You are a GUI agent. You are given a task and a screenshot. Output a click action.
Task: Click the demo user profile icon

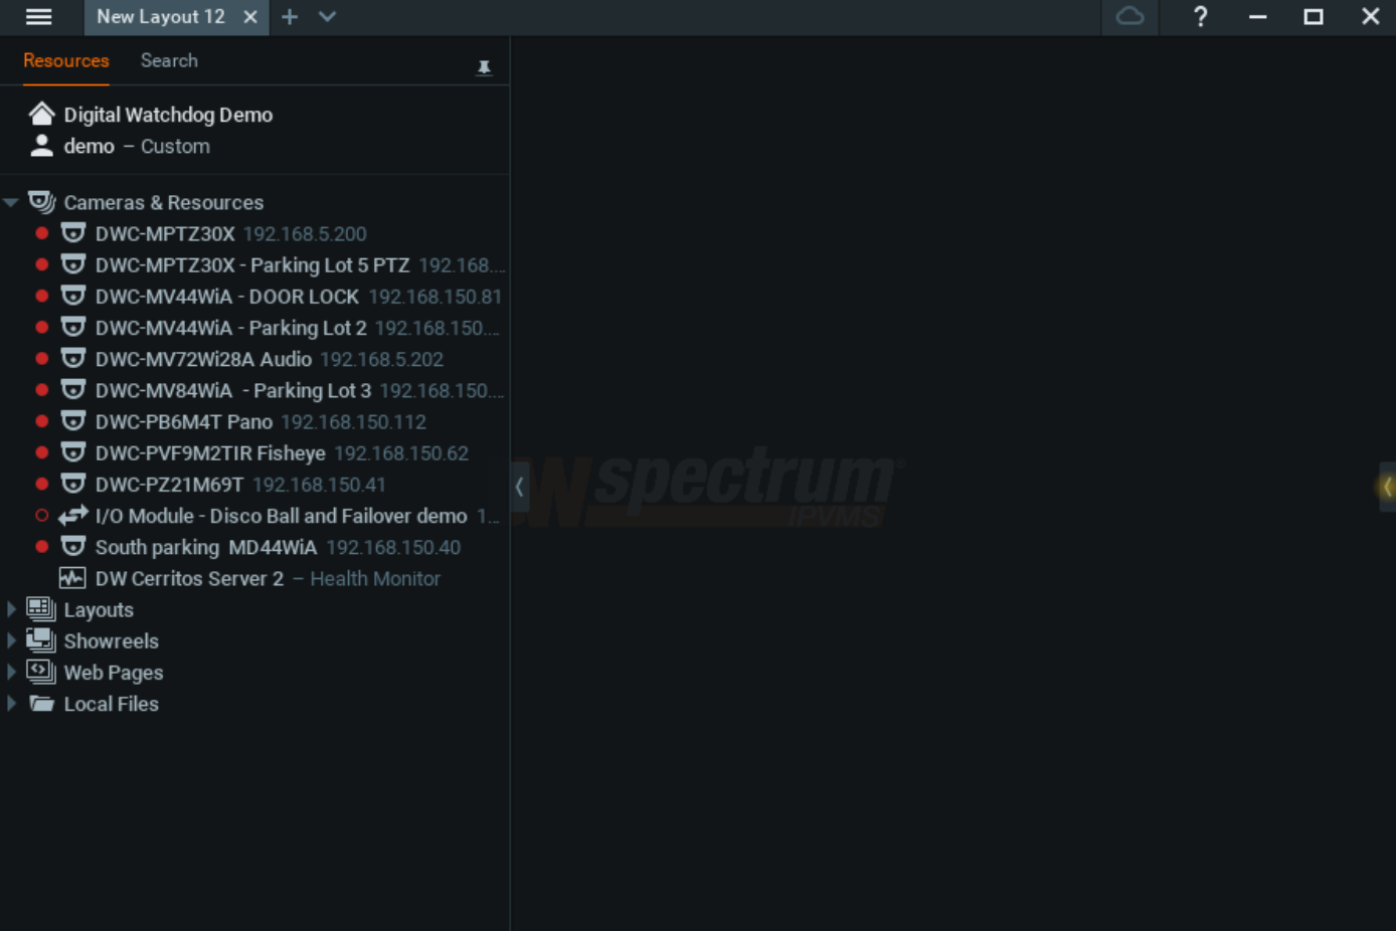(42, 146)
